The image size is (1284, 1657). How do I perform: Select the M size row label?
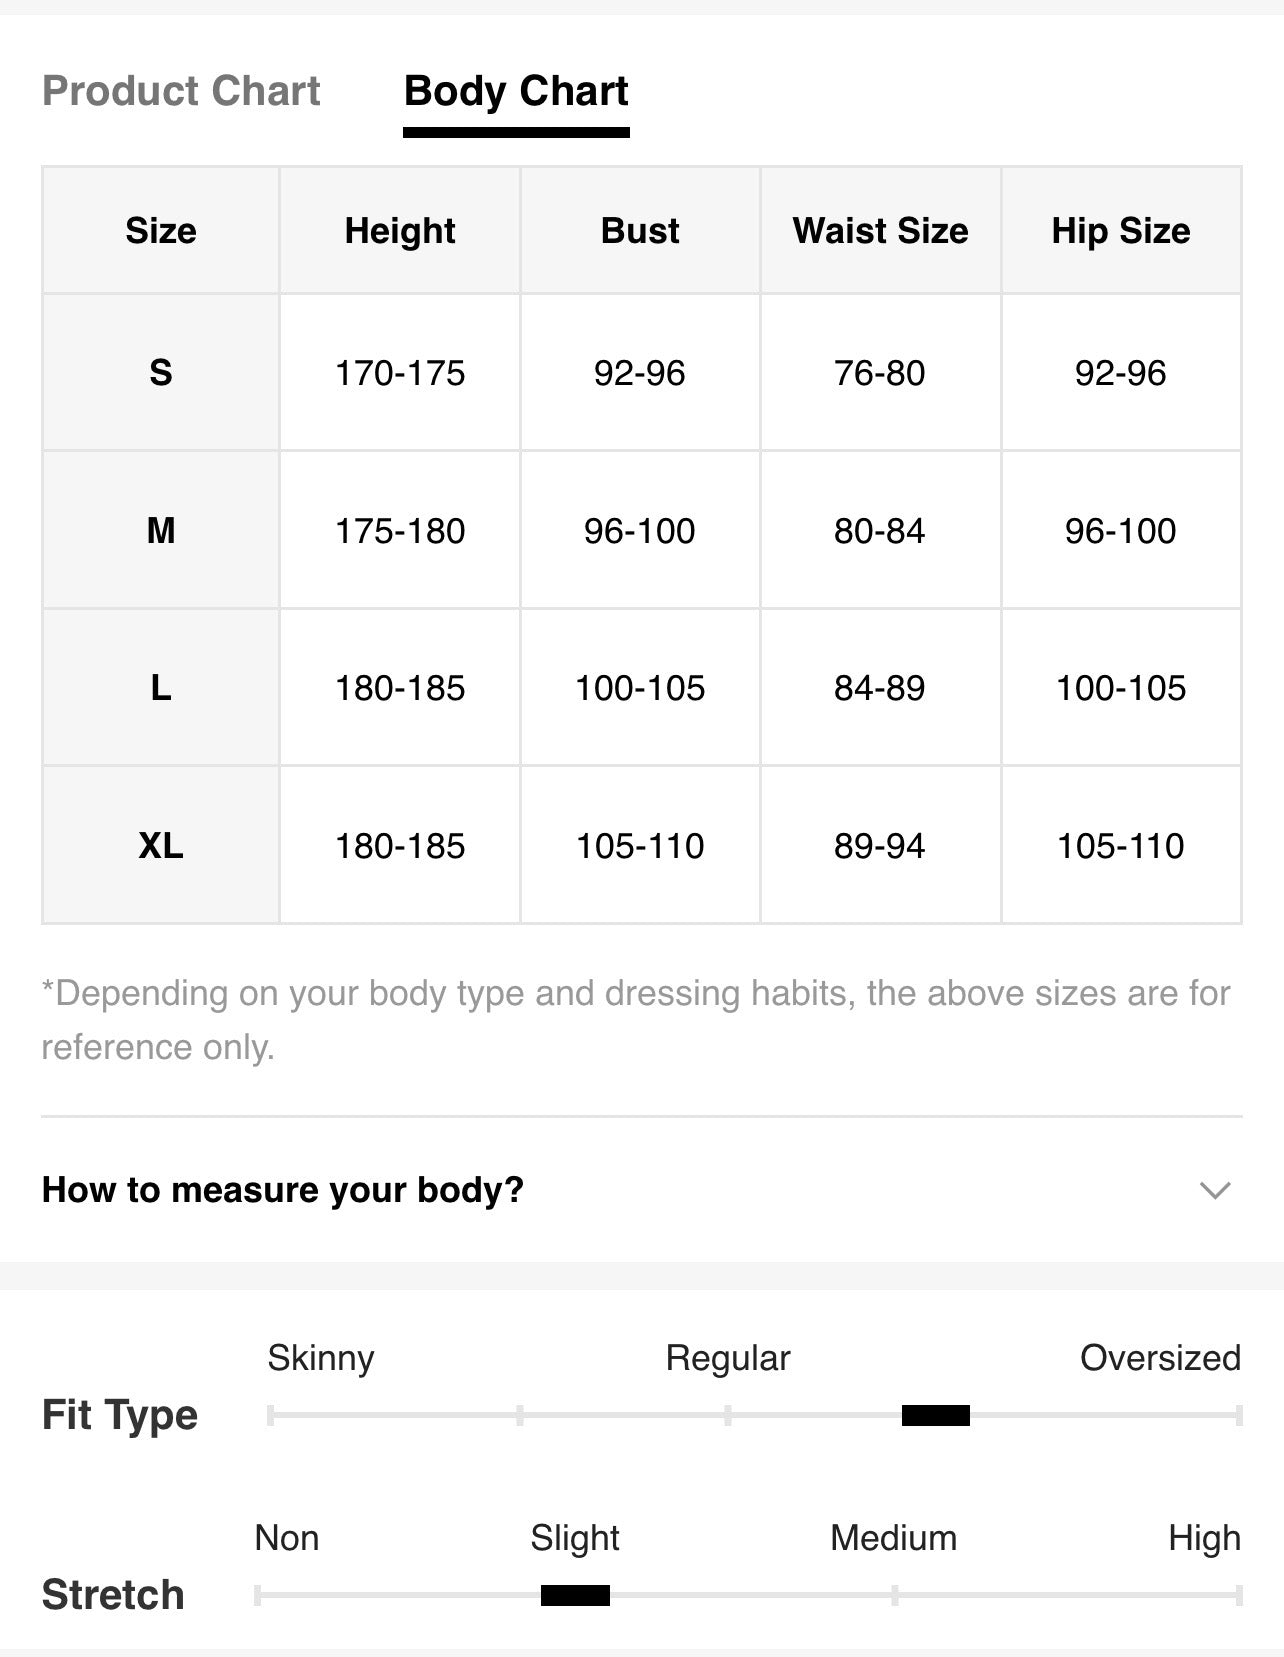pyautogui.click(x=161, y=530)
